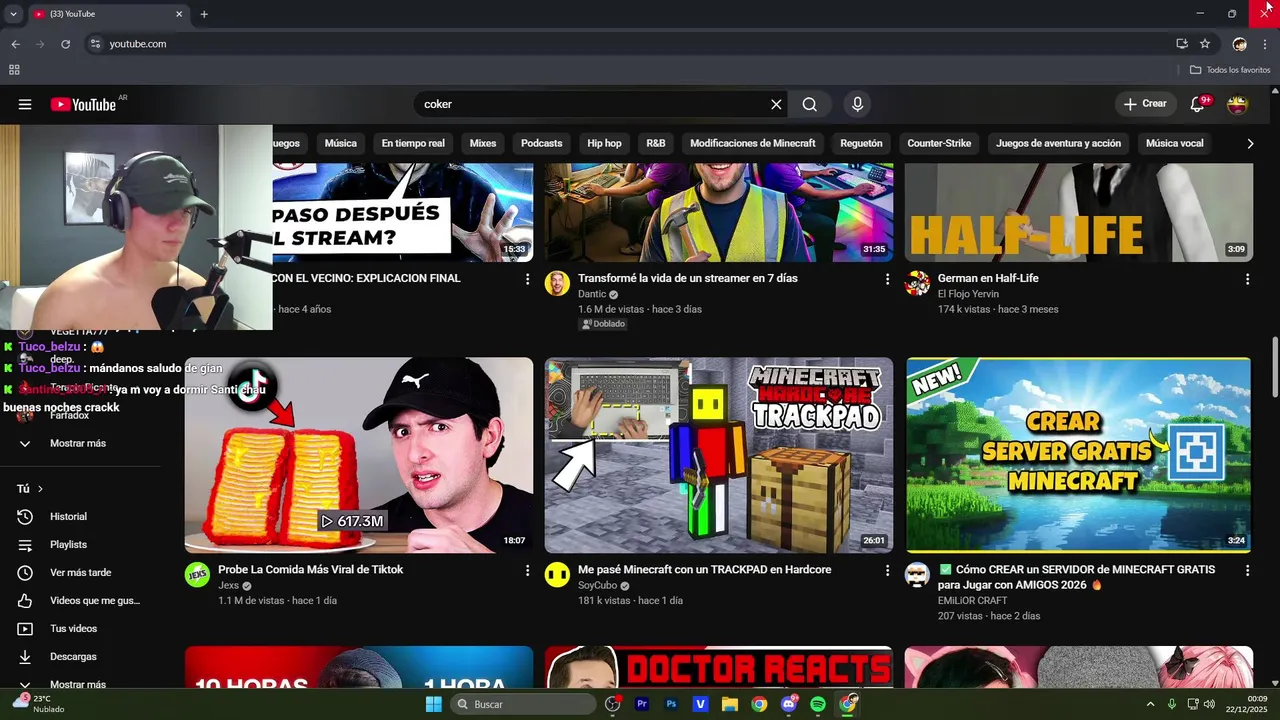The image size is (1280, 720).
Task: Go back in Chrome
Action: click(15, 44)
